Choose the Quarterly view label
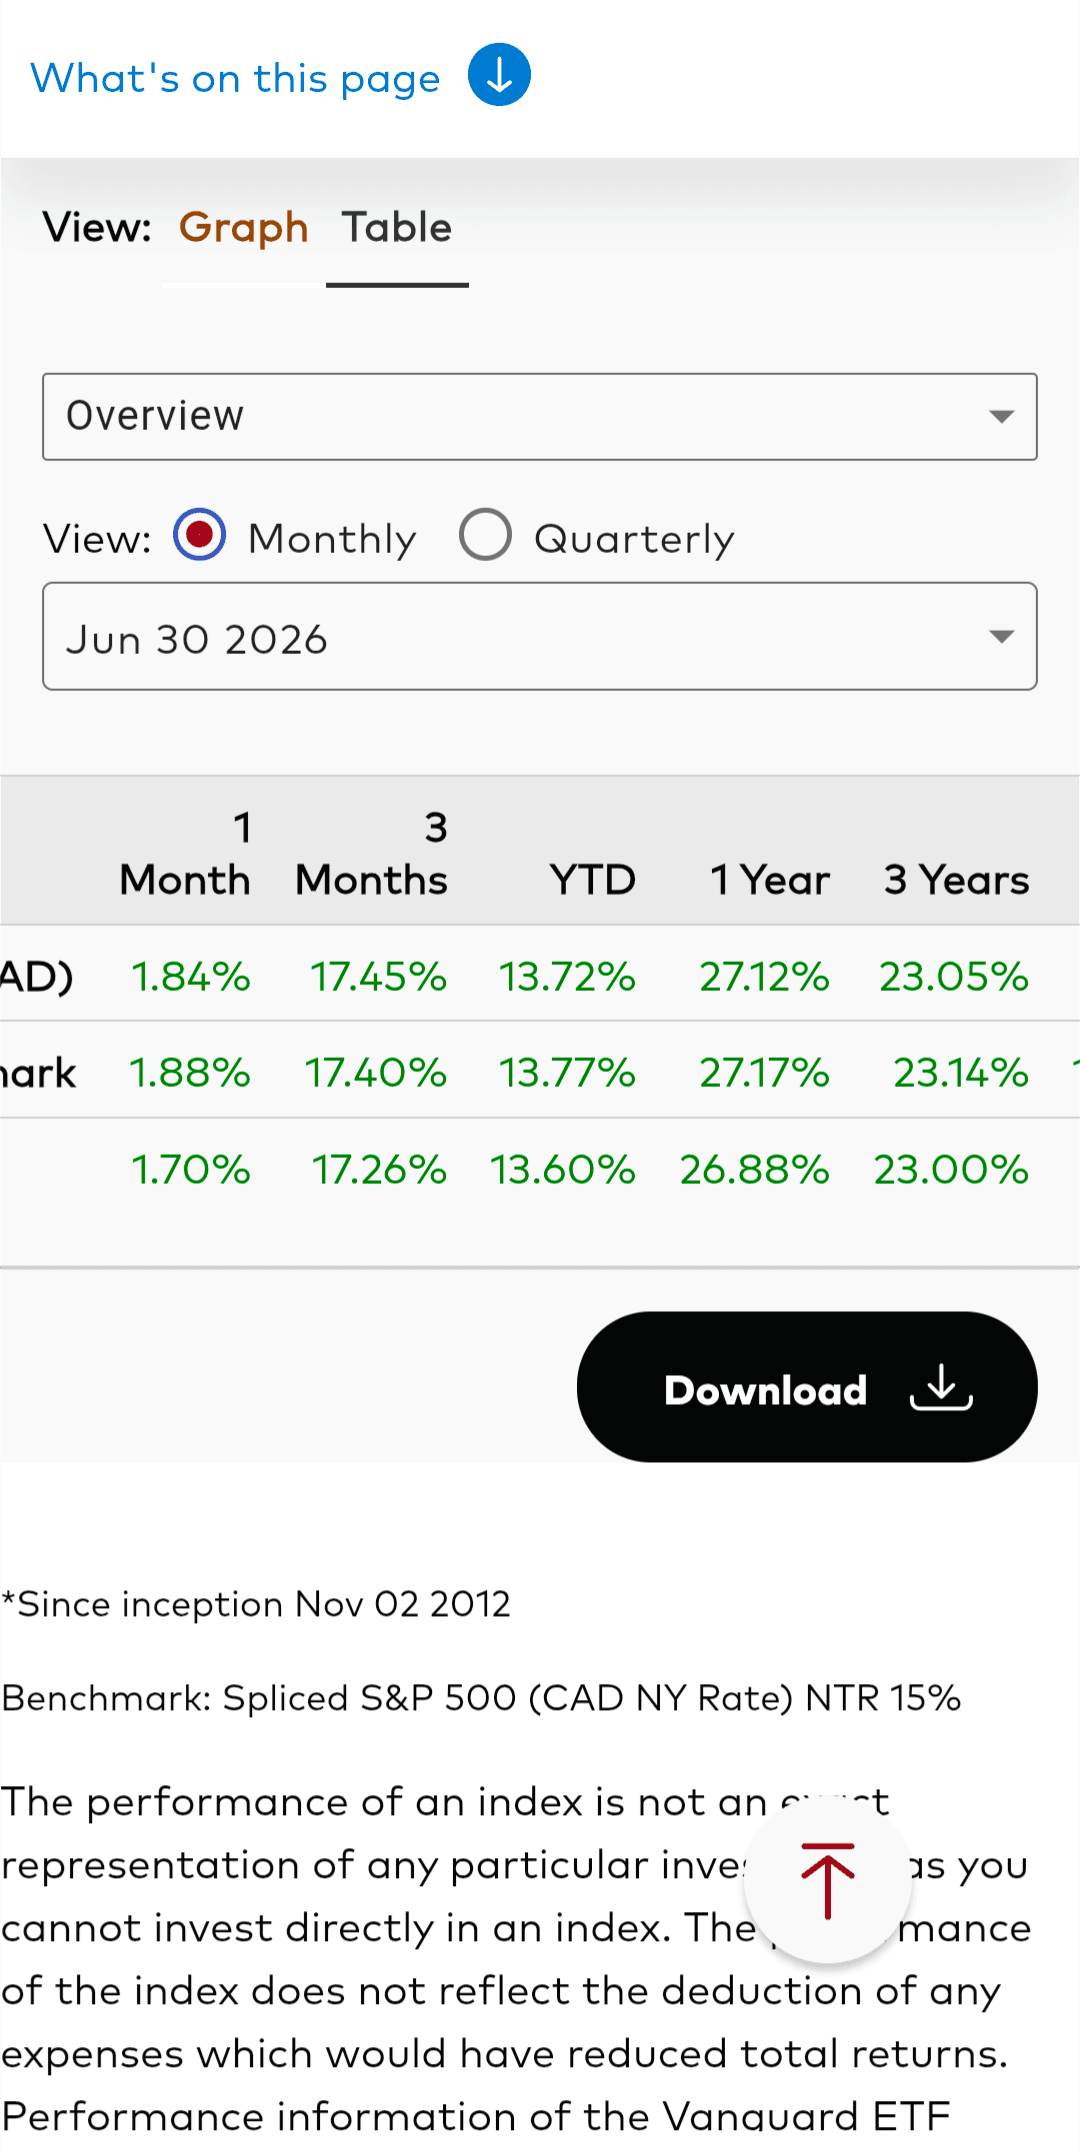 (x=635, y=539)
